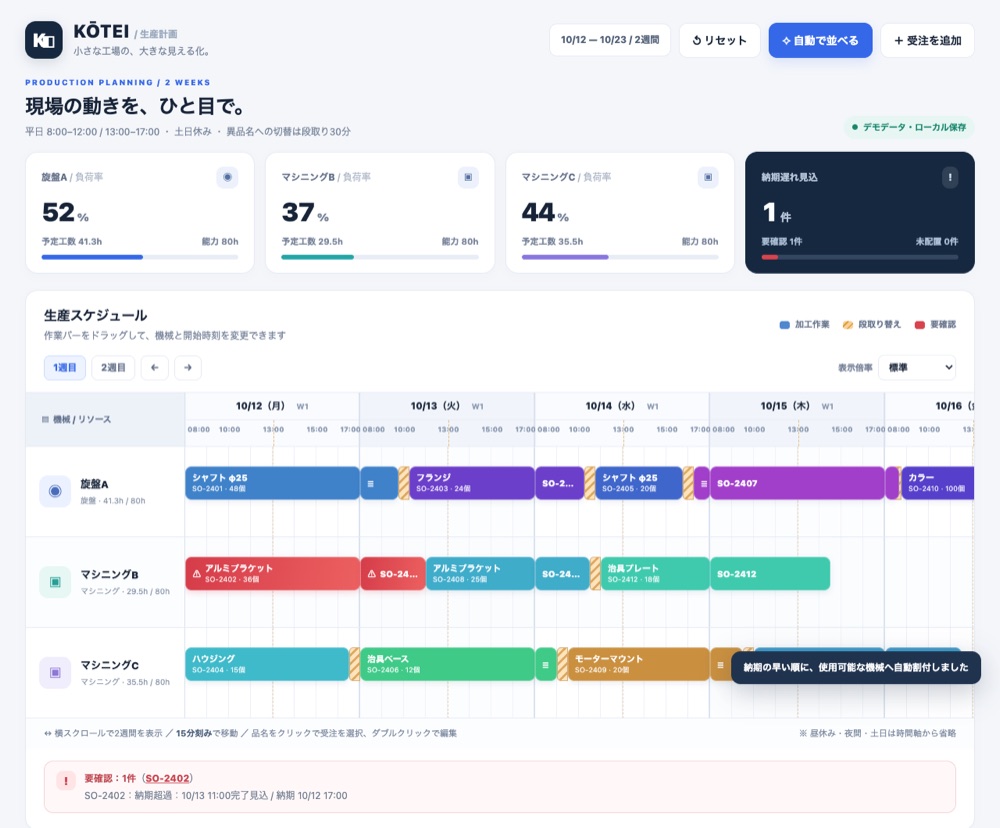Click green list-icon bar after 治具ベース
The image size is (1000, 828).
click(545, 665)
